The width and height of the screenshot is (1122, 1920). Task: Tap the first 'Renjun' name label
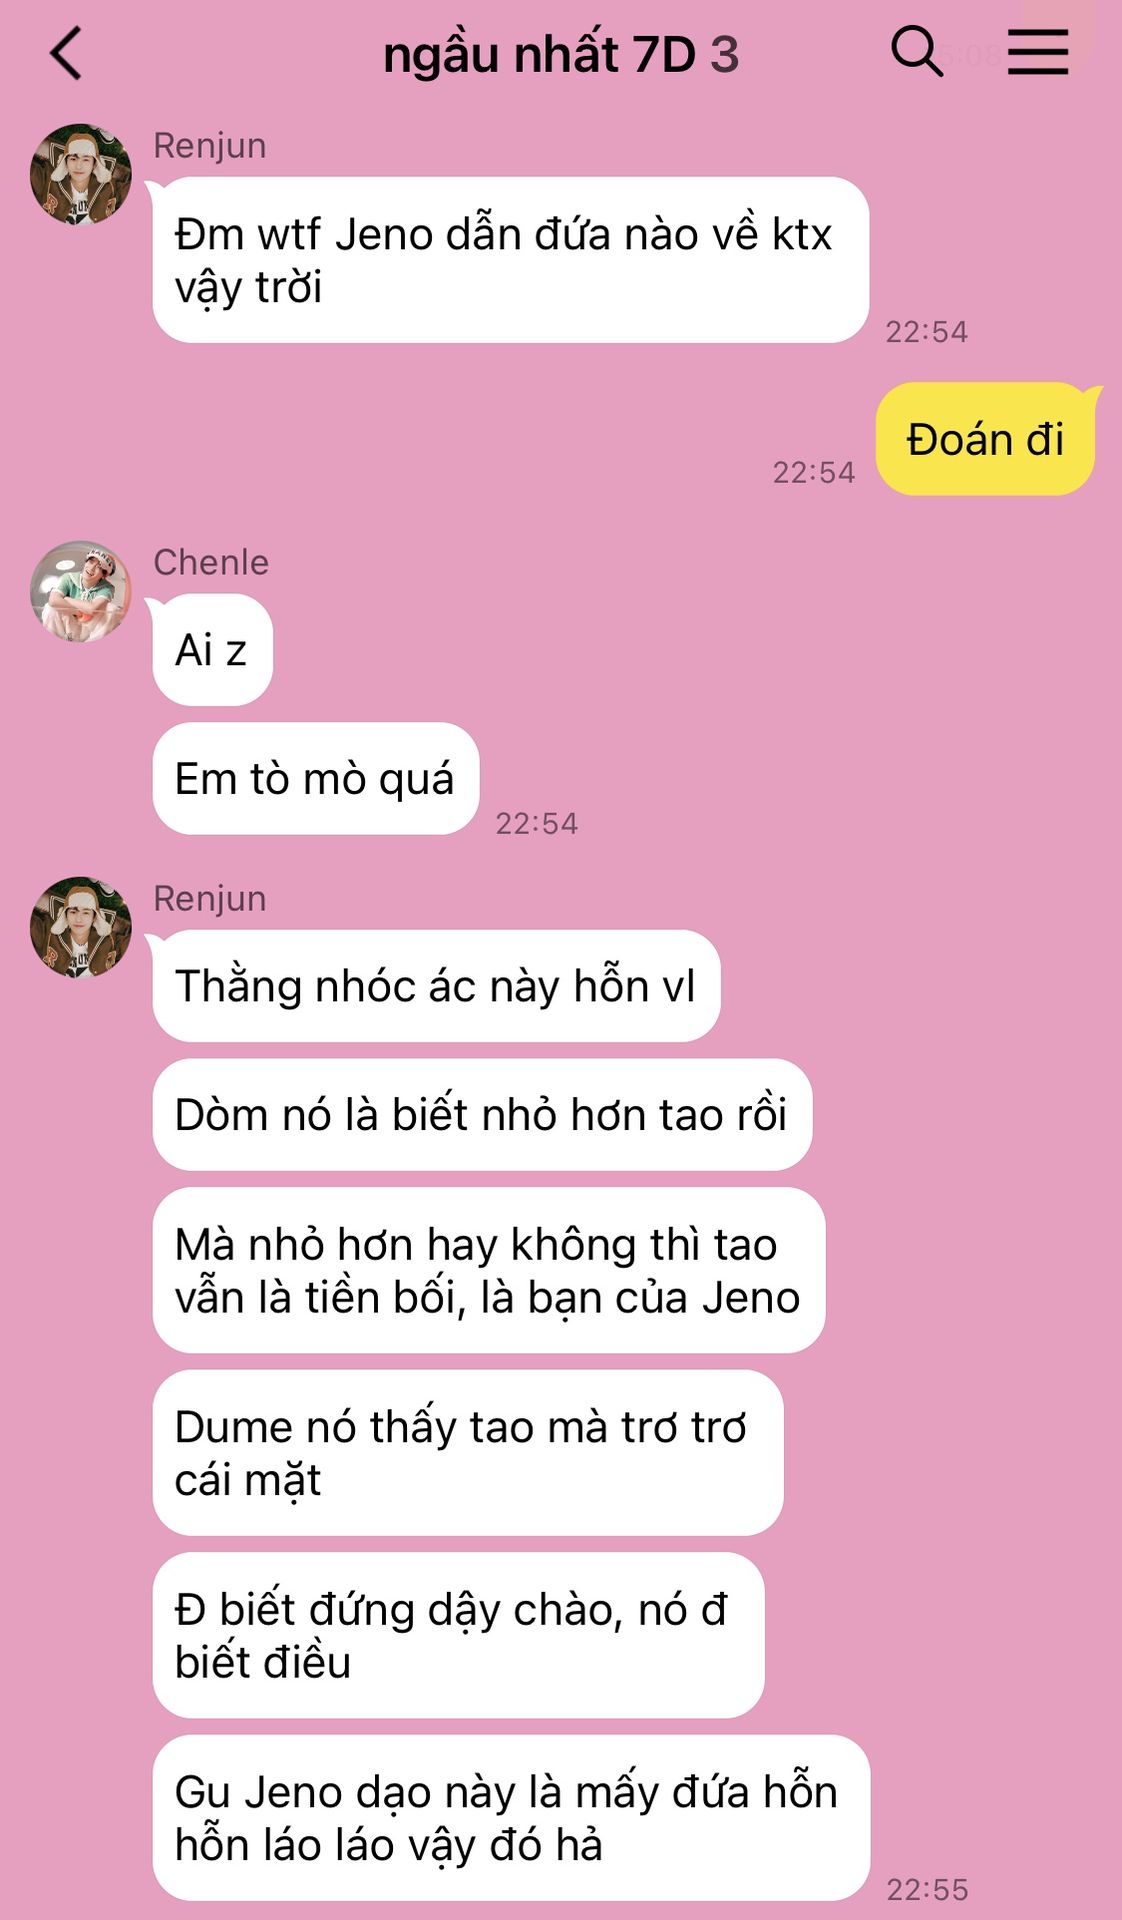(x=210, y=145)
